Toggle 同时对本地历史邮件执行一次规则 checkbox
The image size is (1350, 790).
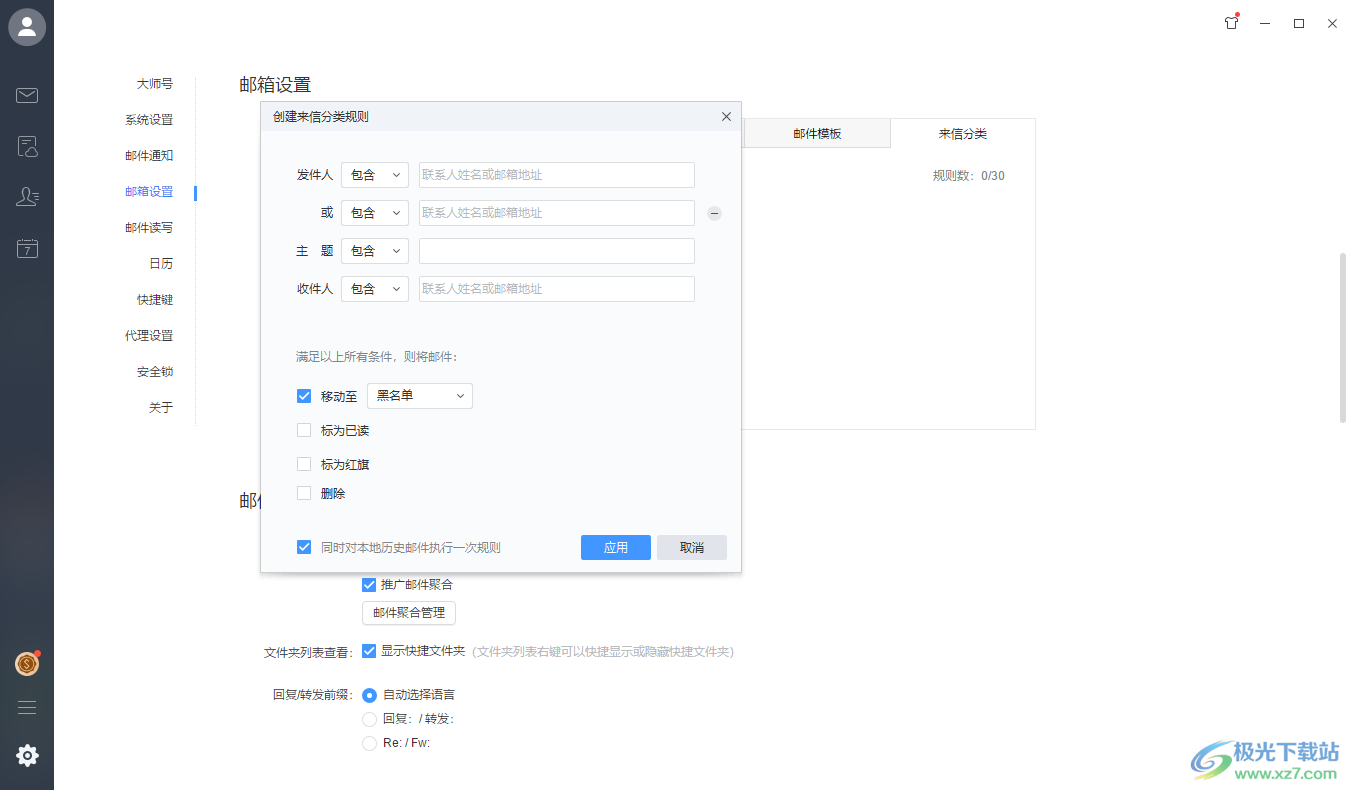(x=304, y=547)
